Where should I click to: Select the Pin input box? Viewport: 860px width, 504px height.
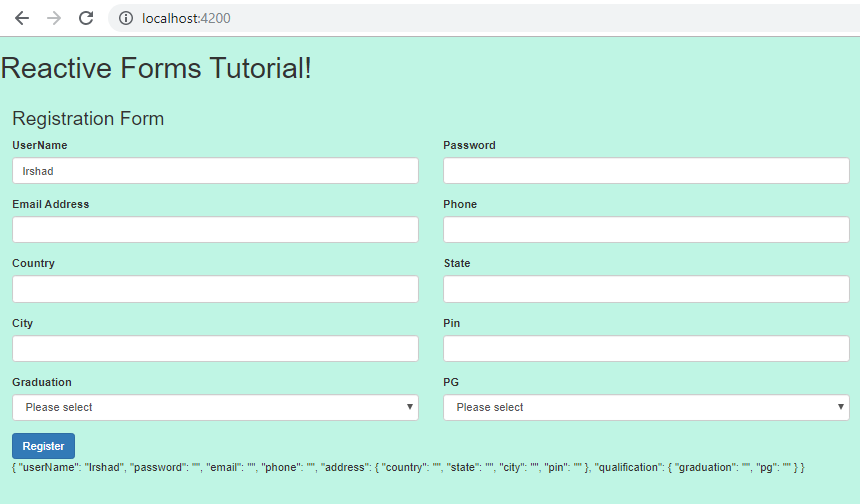[x=646, y=349]
